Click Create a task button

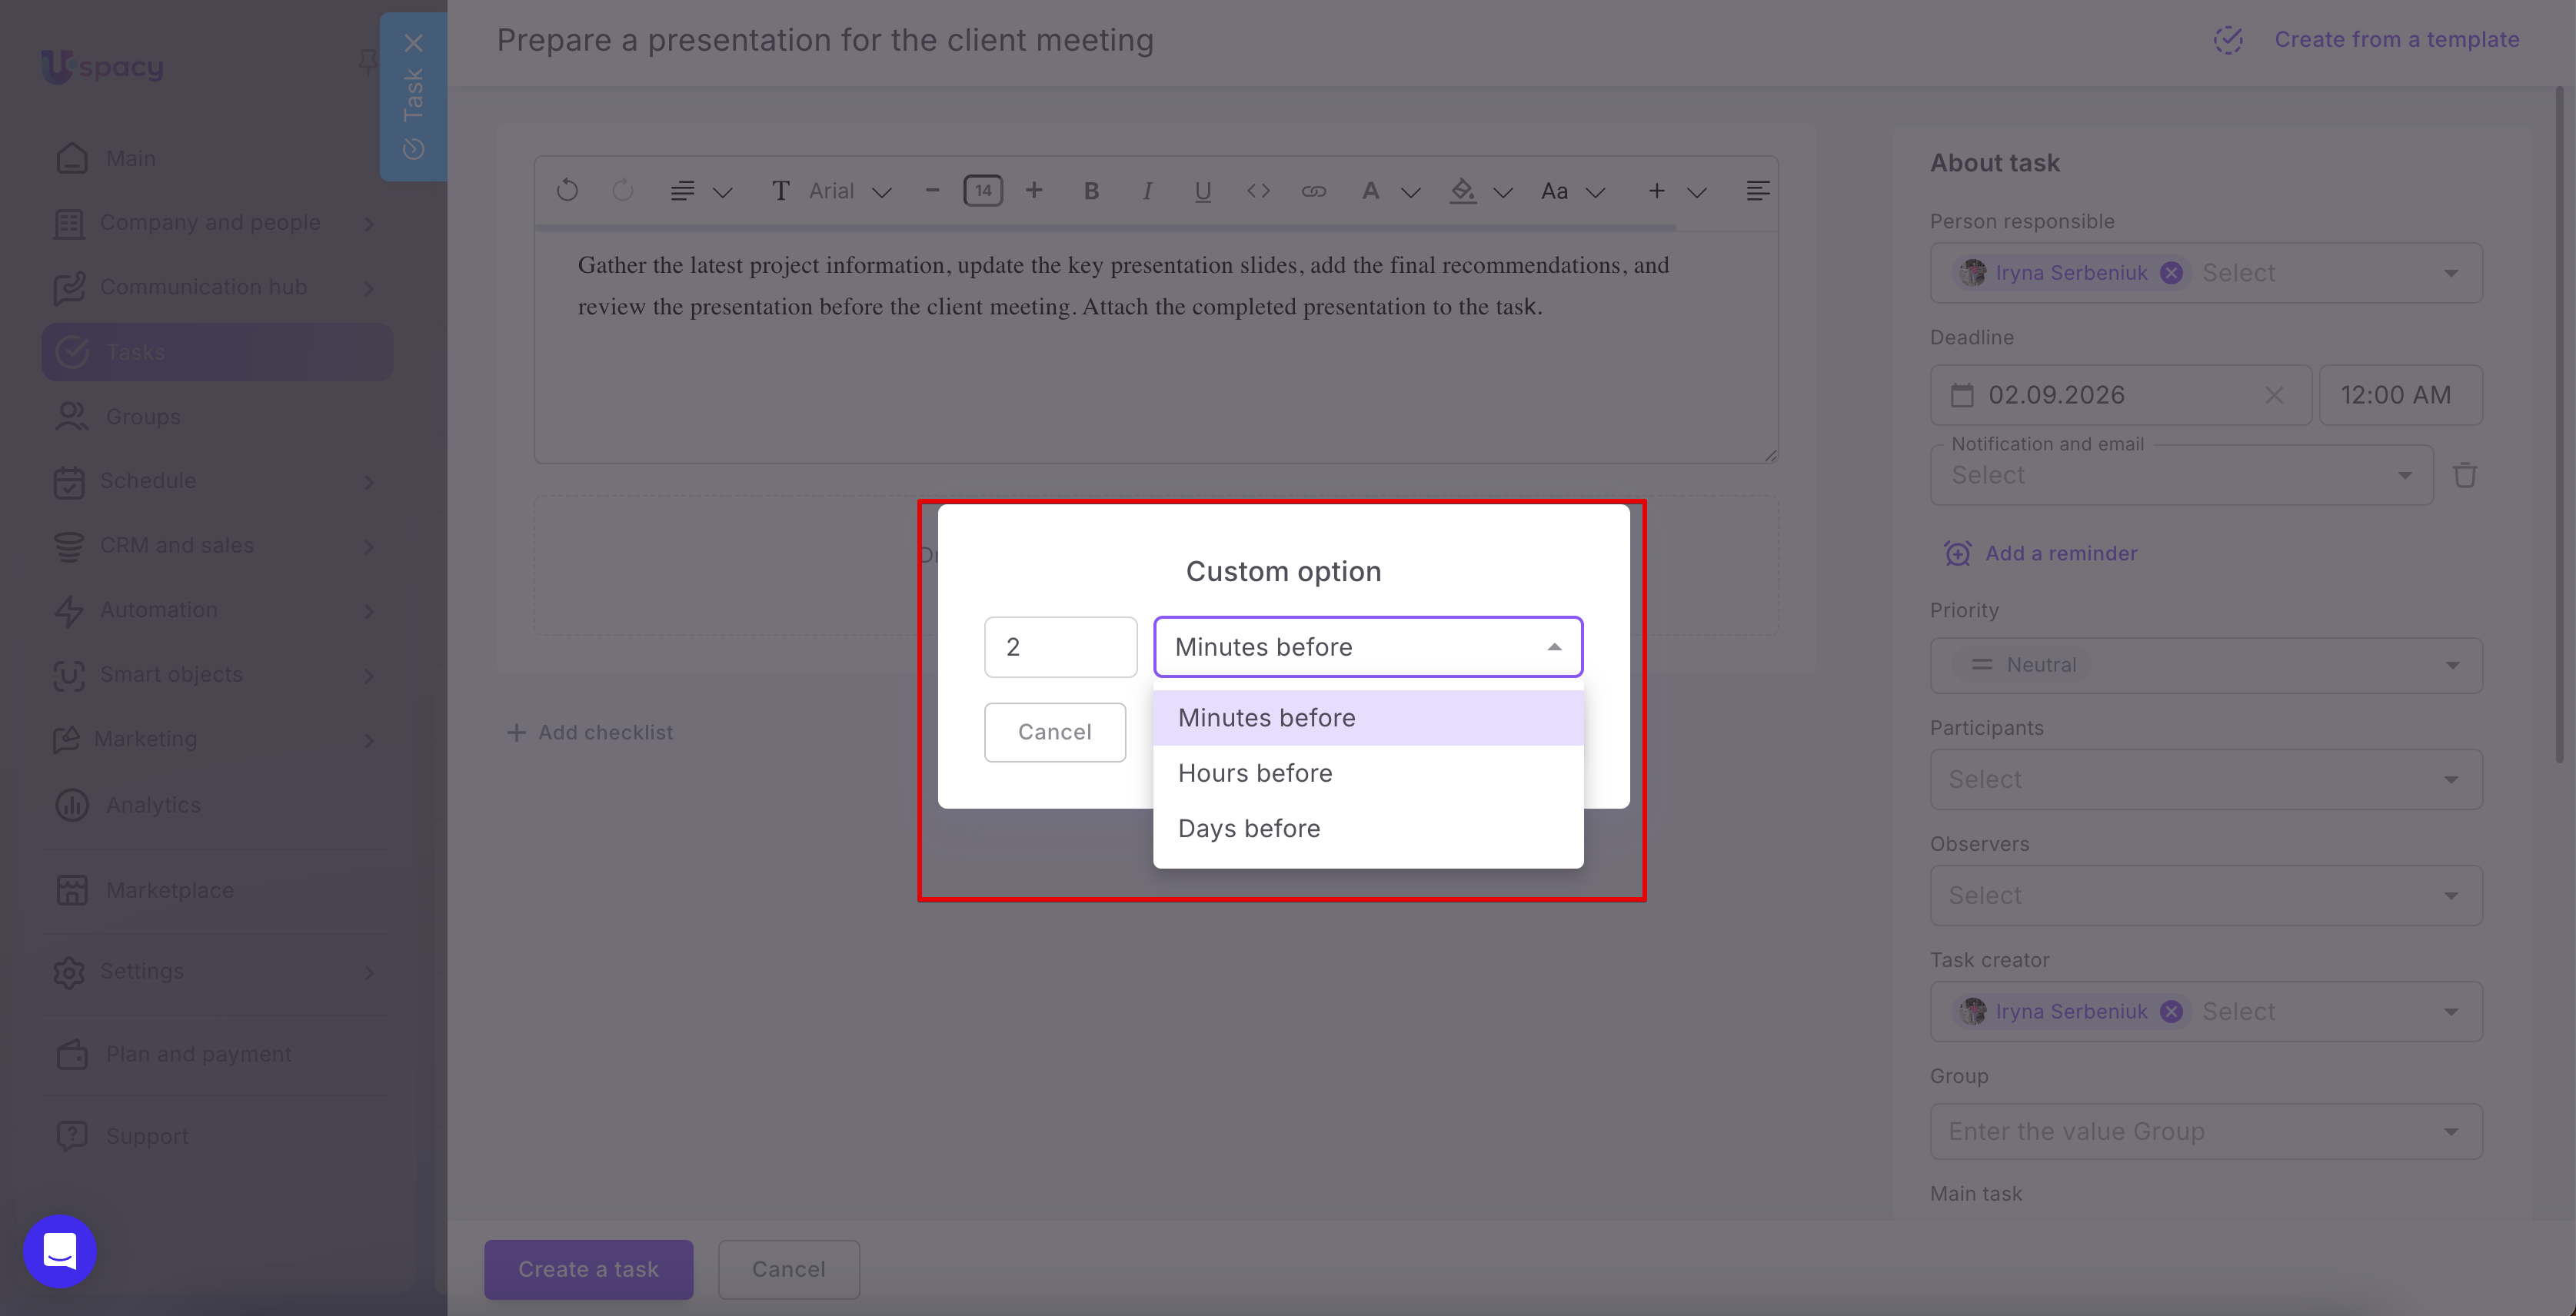589,1269
